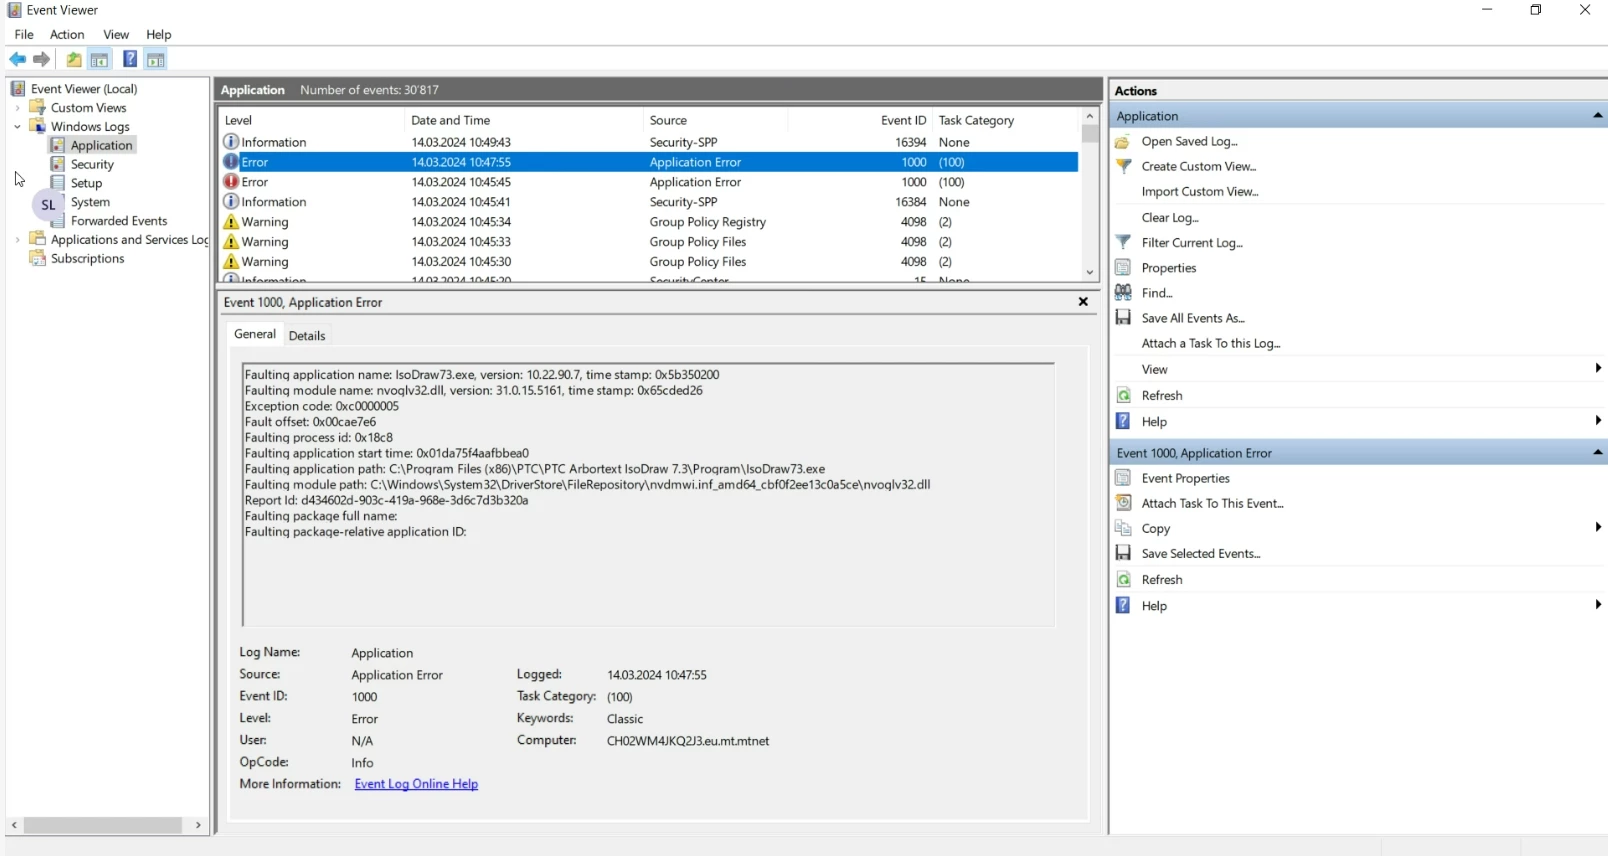
Task: Click Open Saved Log icon
Action: click(x=1123, y=141)
